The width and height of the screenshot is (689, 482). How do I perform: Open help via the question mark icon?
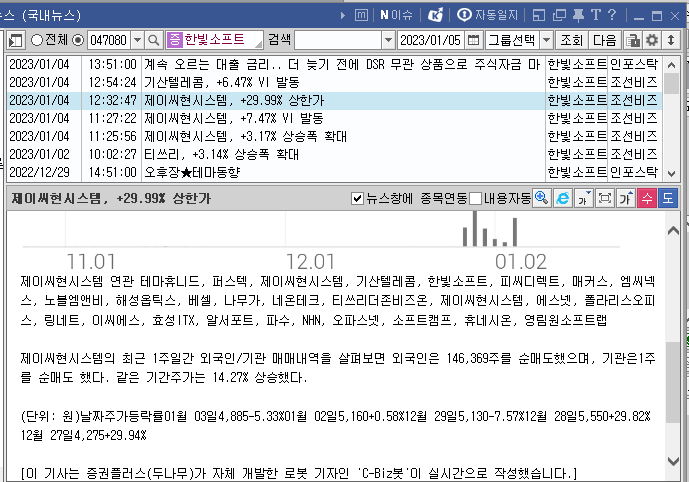coord(612,15)
